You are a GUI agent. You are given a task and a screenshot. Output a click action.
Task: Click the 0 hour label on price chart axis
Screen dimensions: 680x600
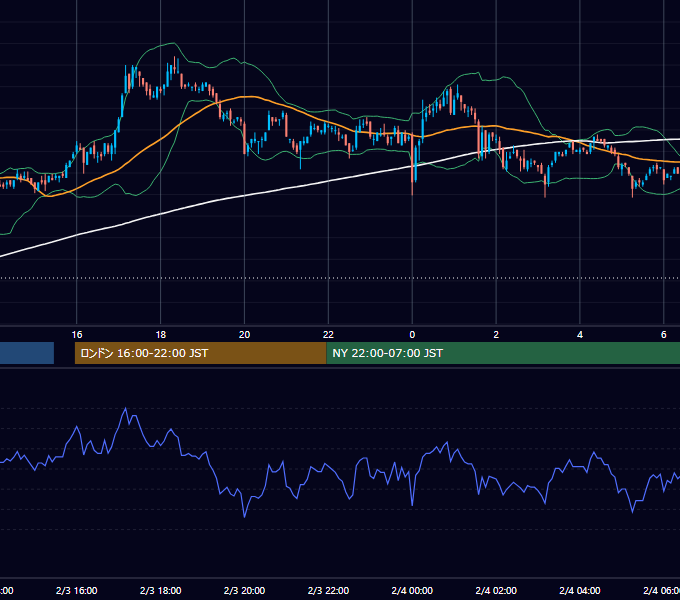click(412, 335)
